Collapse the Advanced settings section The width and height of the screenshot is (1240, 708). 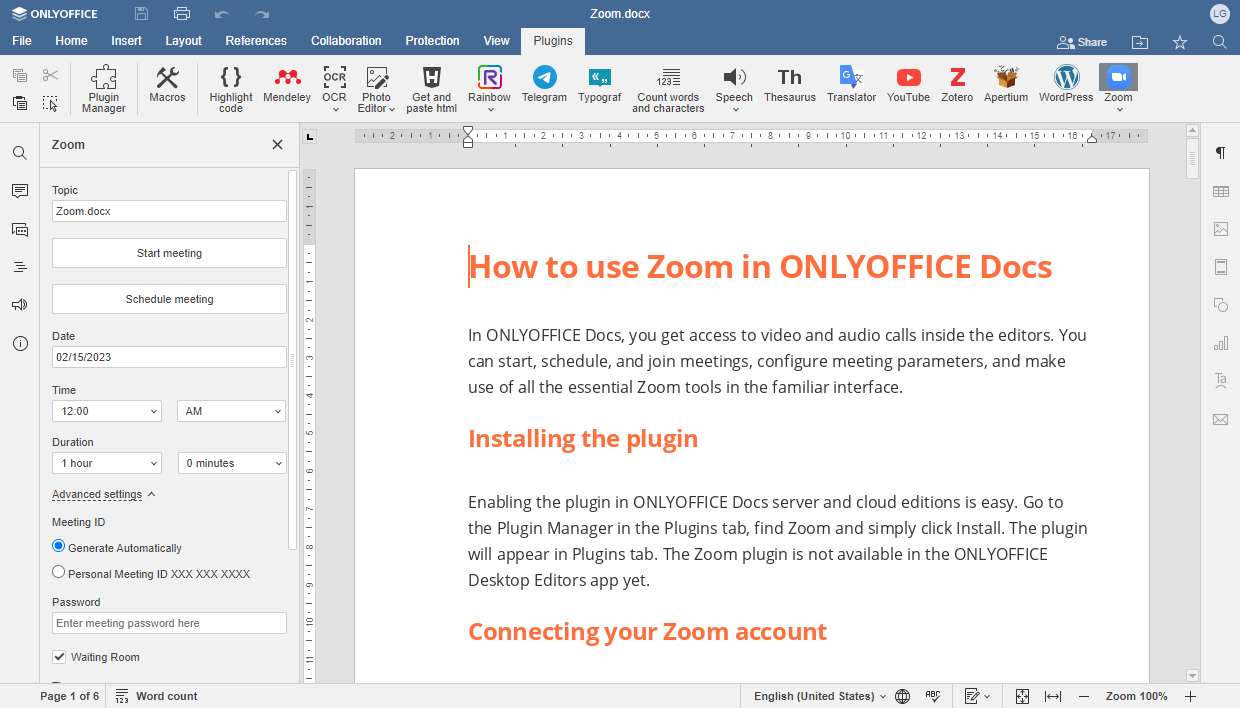click(104, 494)
